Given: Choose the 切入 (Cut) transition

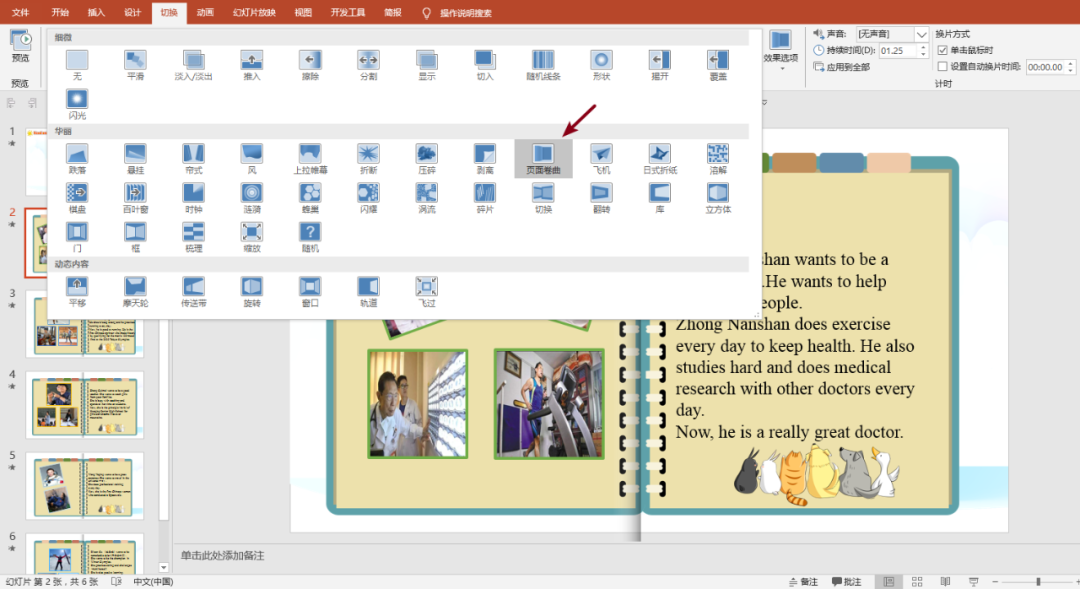Looking at the screenshot, I should pos(485,65).
